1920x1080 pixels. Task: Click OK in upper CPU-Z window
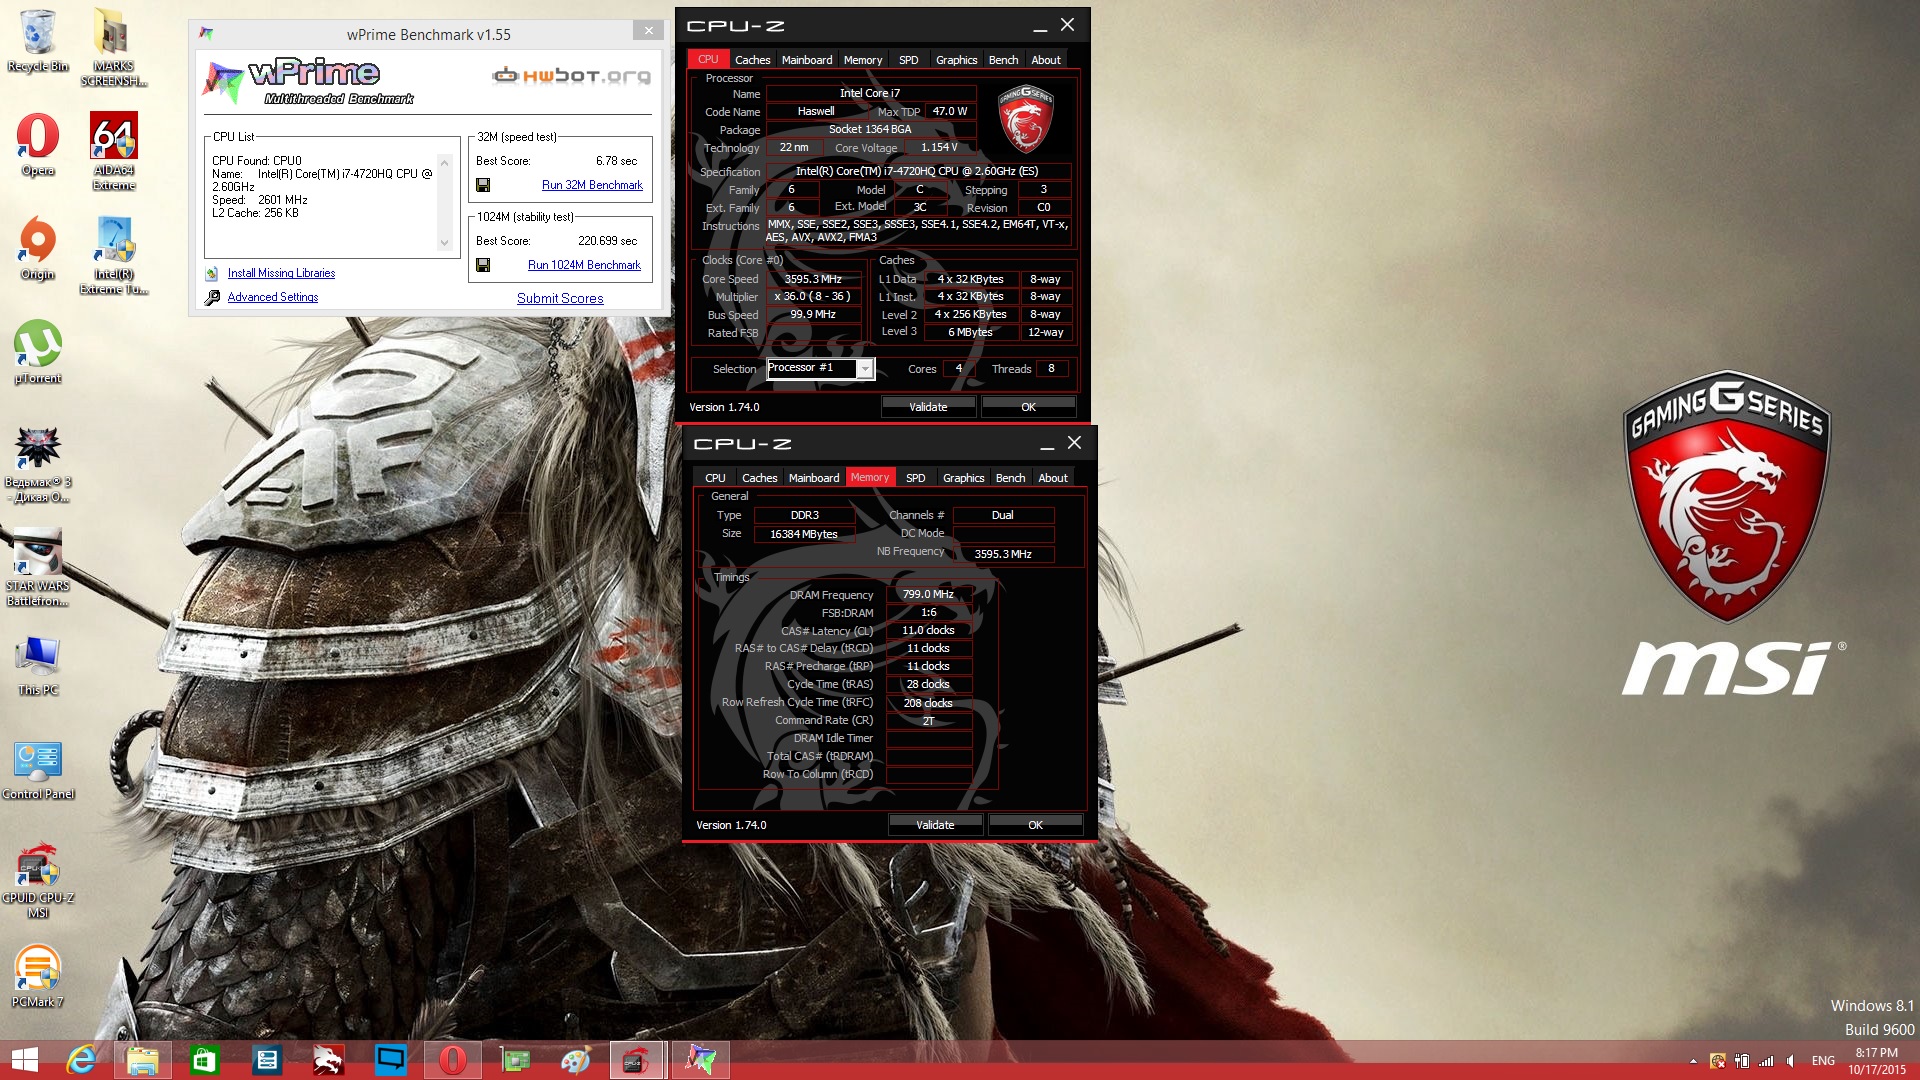coord(1028,407)
